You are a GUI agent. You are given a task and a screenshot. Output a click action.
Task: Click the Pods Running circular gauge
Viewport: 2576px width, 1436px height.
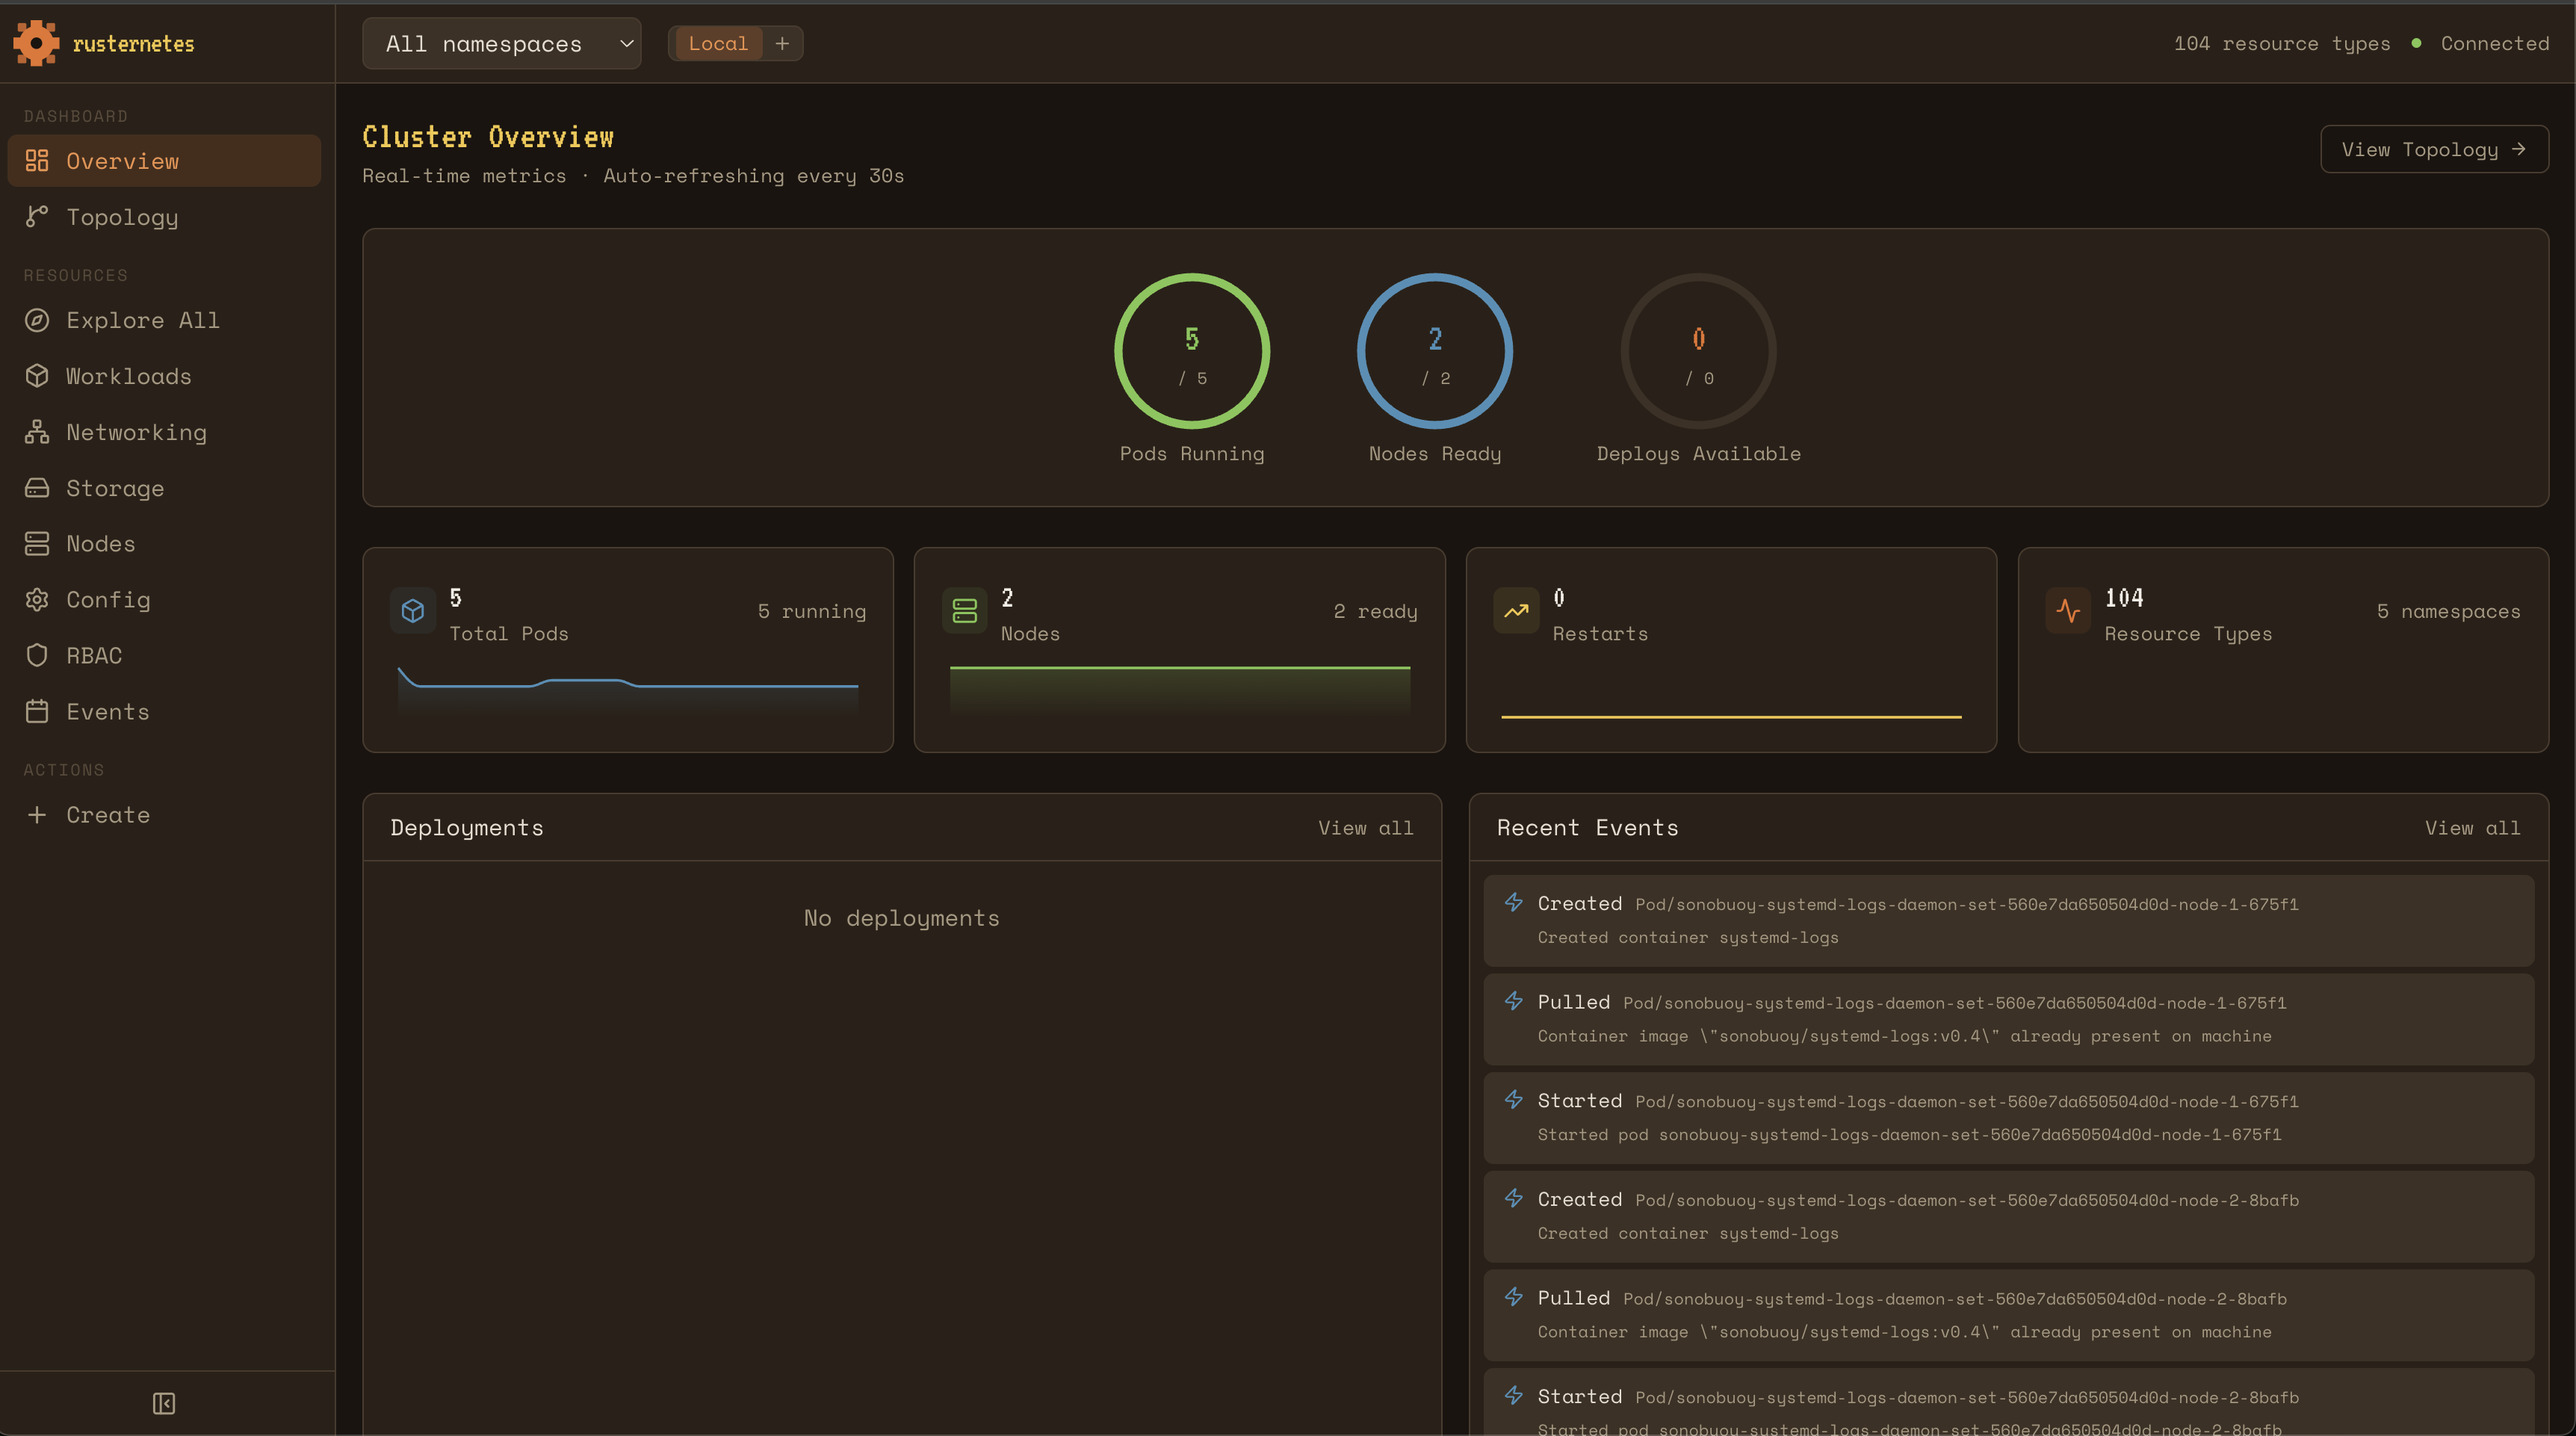1192,351
